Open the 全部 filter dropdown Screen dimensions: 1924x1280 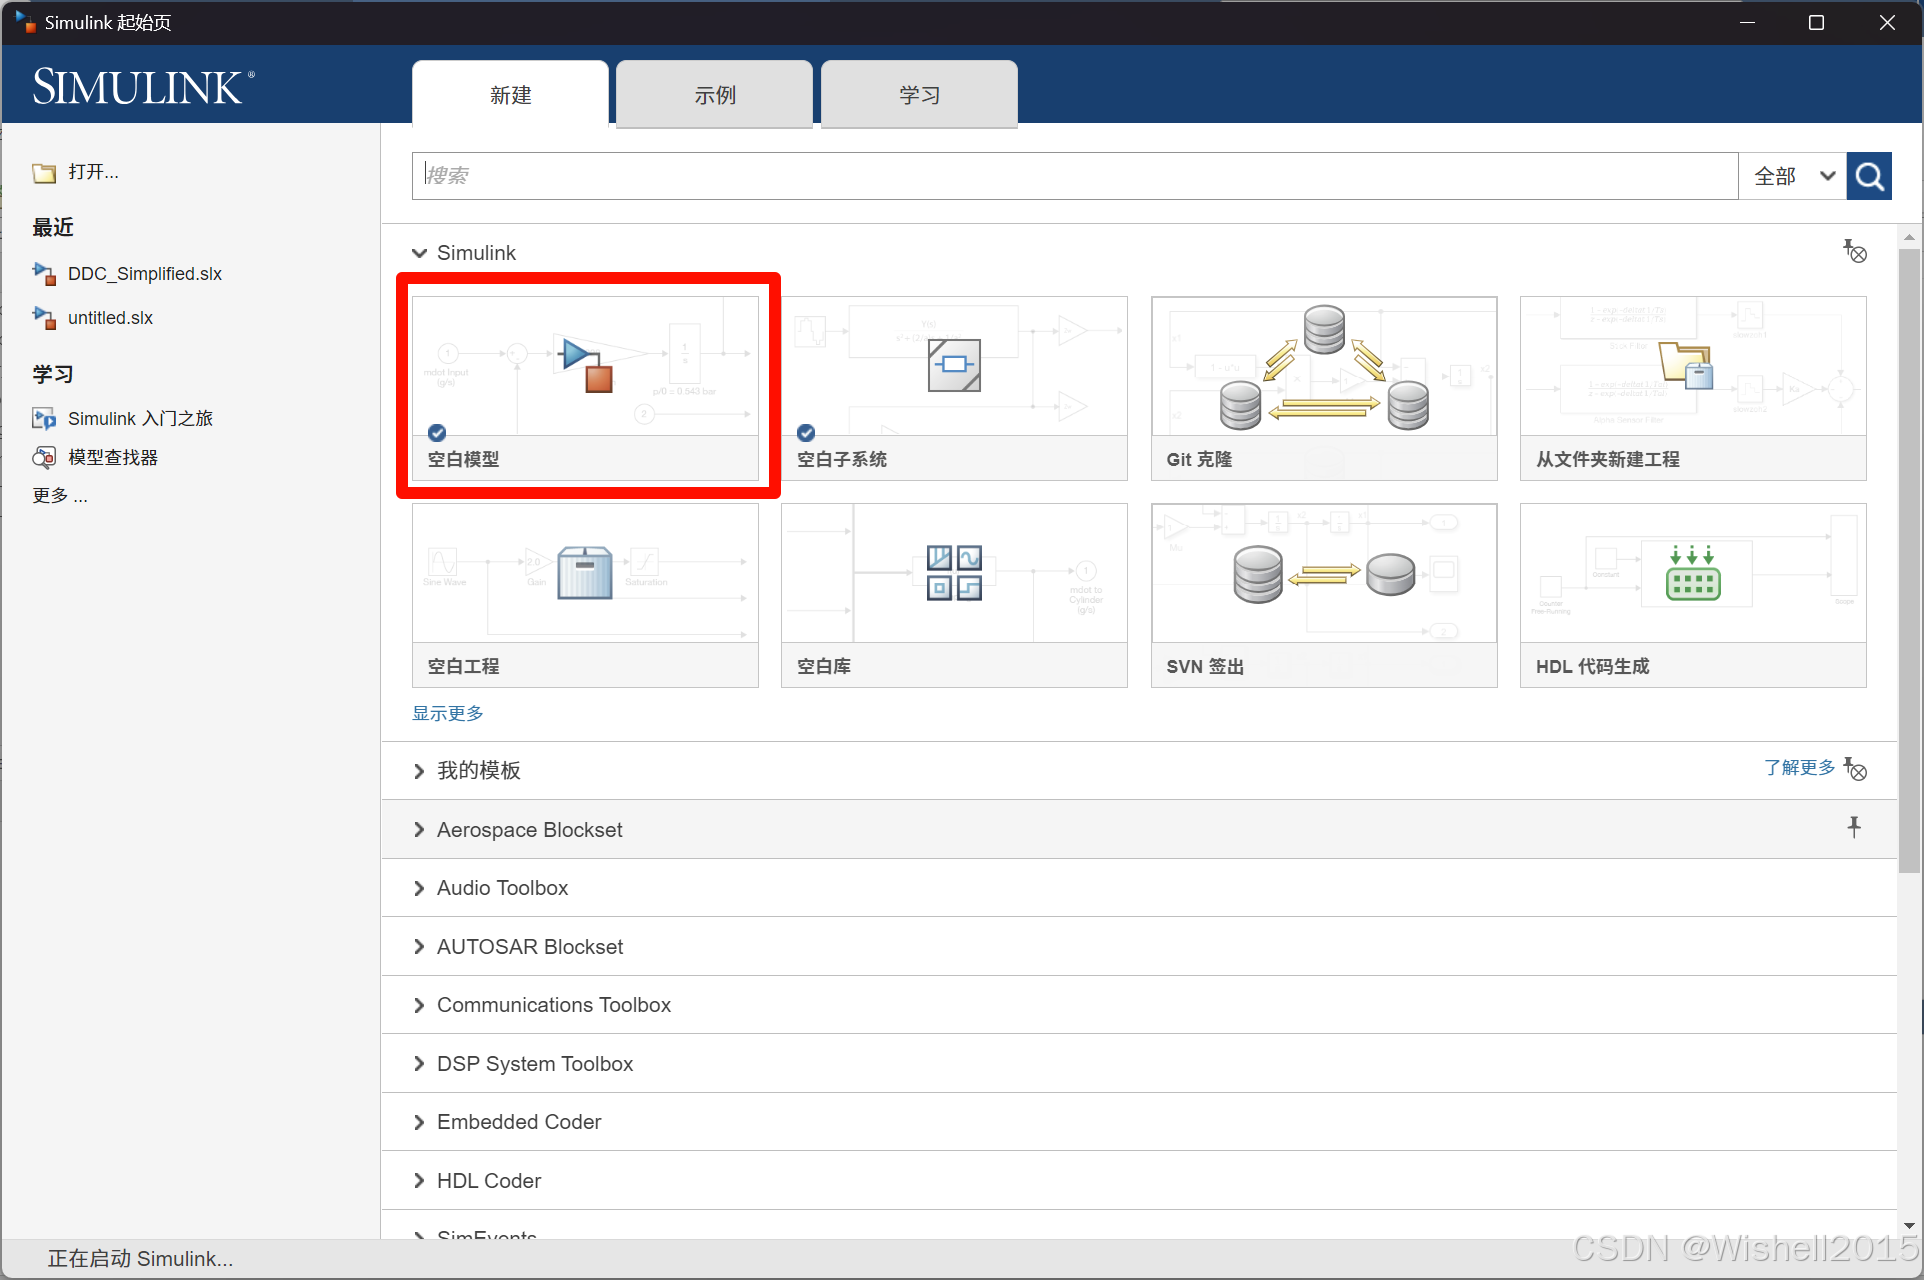(1793, 176)
